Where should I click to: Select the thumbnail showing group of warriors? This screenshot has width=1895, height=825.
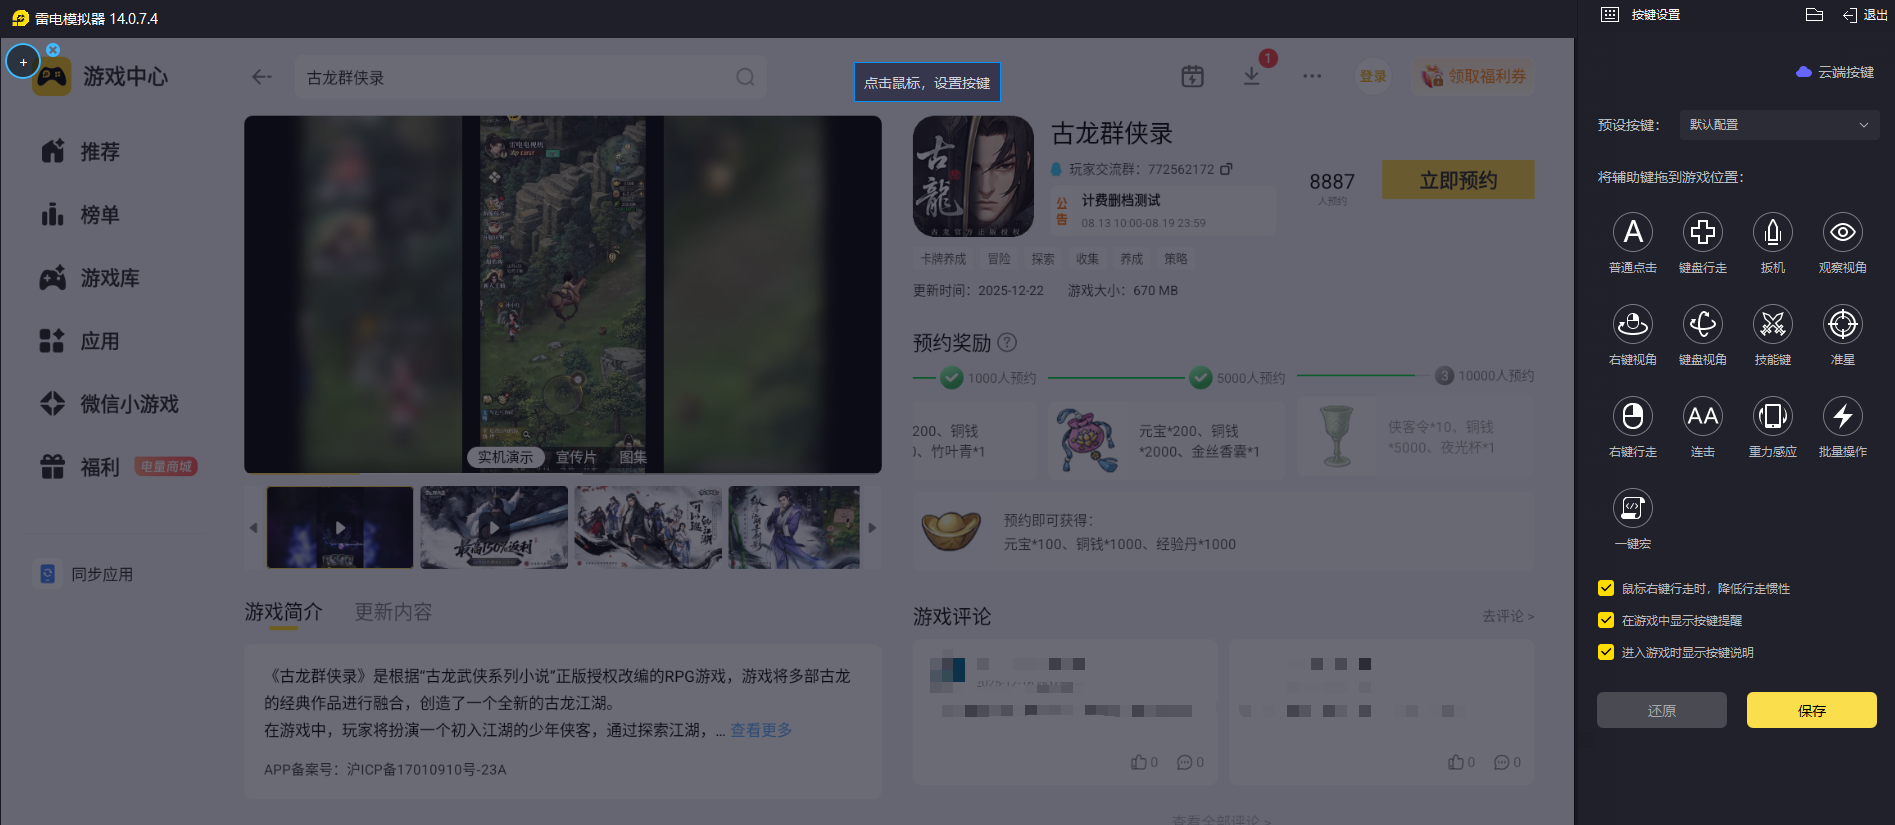[x=648, y=527]
